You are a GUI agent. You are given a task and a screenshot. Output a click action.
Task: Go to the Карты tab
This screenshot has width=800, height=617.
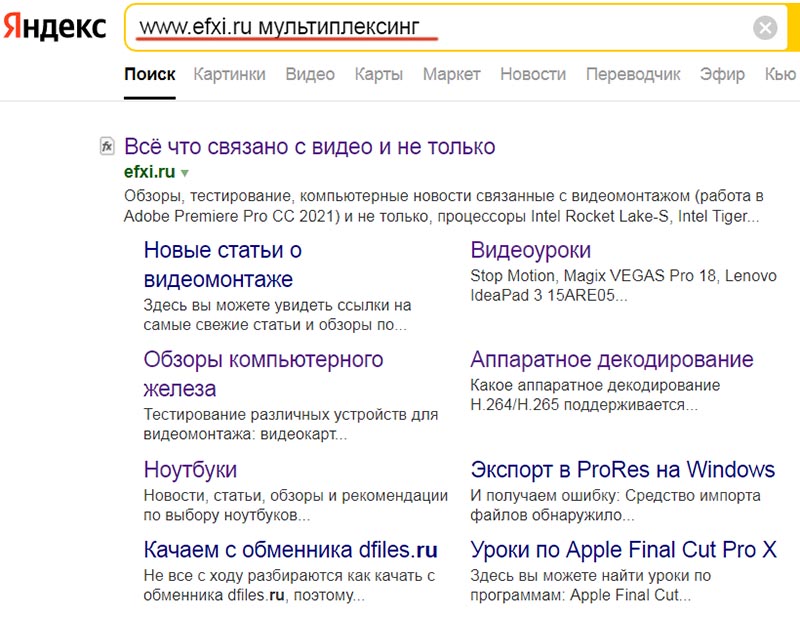click(x=379, y=75)
